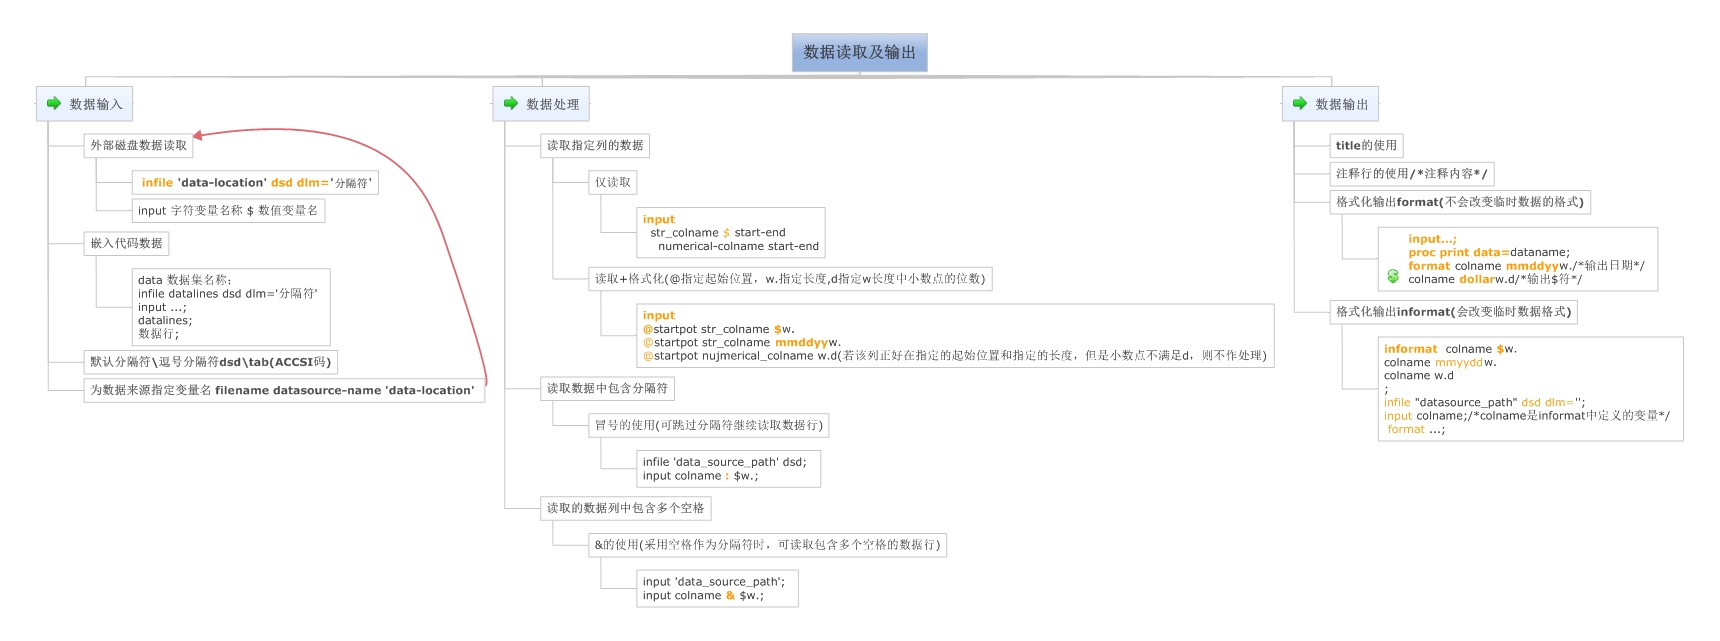The height and width of the screenshot is (641, 1720).
Task: Click the green round icon in the format note
Action: pyautogui.click(x=1393, y=276)
